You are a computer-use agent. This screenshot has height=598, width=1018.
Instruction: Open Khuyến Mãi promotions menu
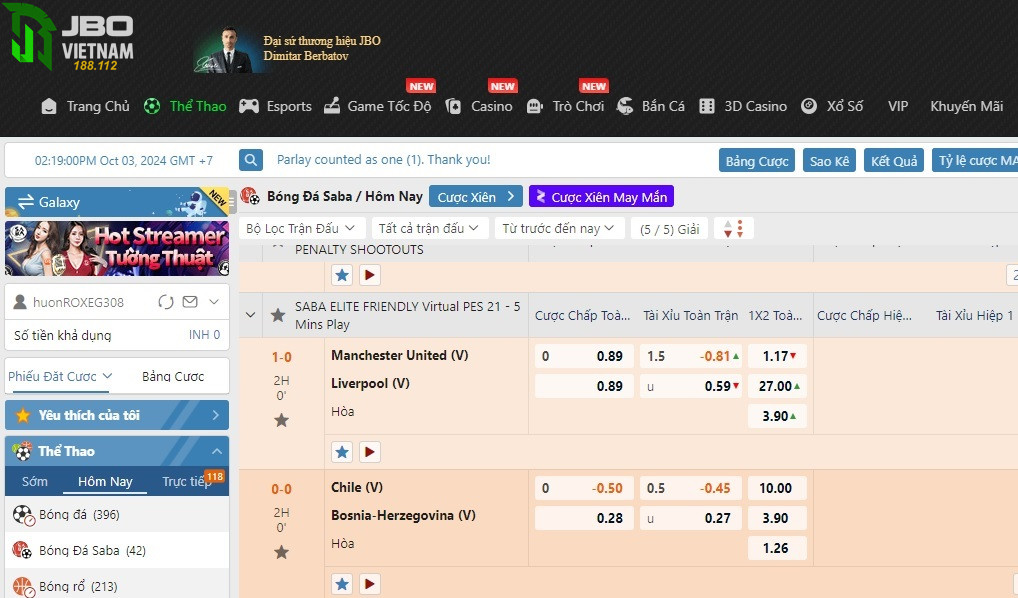pyautogui.click(x=966, y=106)
